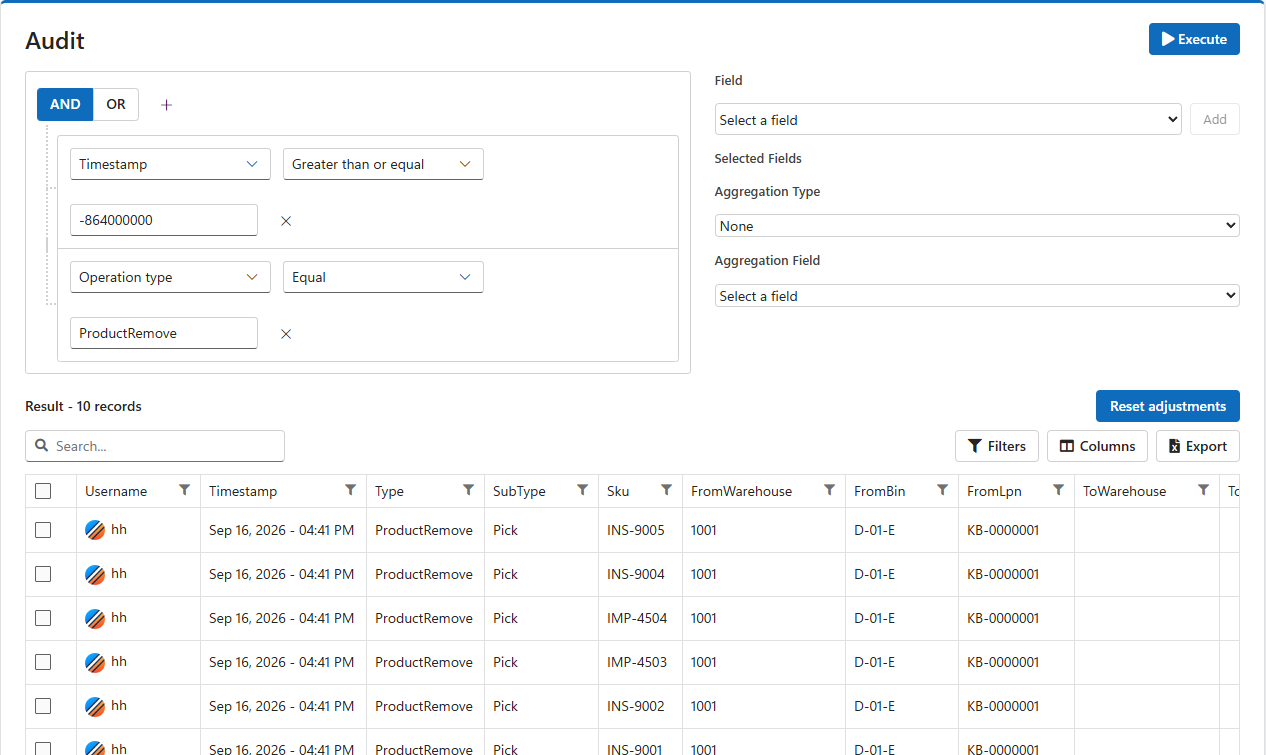This screenshot has height=755, width=1266.
Task: Click the Execute button
Action: click(1194, 39)
